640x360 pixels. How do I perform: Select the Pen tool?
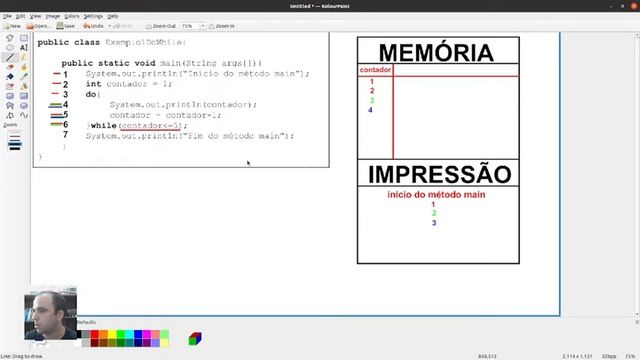click(24, 58)
